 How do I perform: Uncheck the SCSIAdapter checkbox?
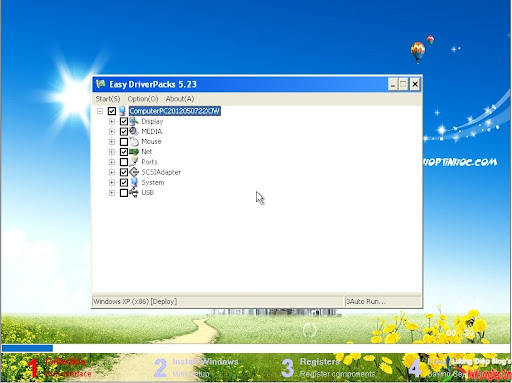tap(124, 172)
